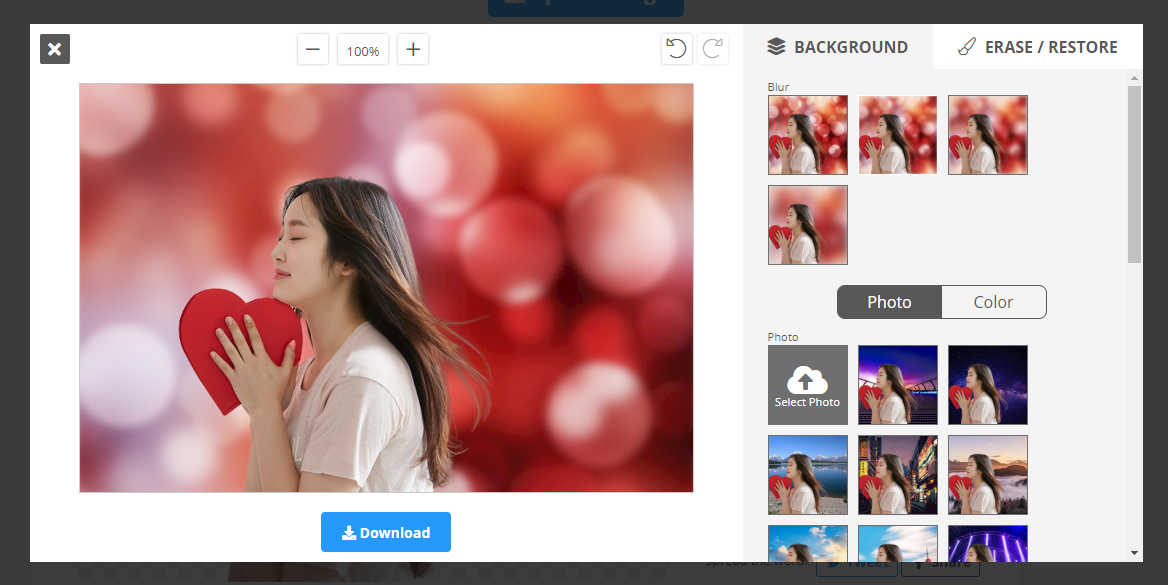
Task: Select the fourth blur thumbnail in second row
Action: (x=807, y=225)
